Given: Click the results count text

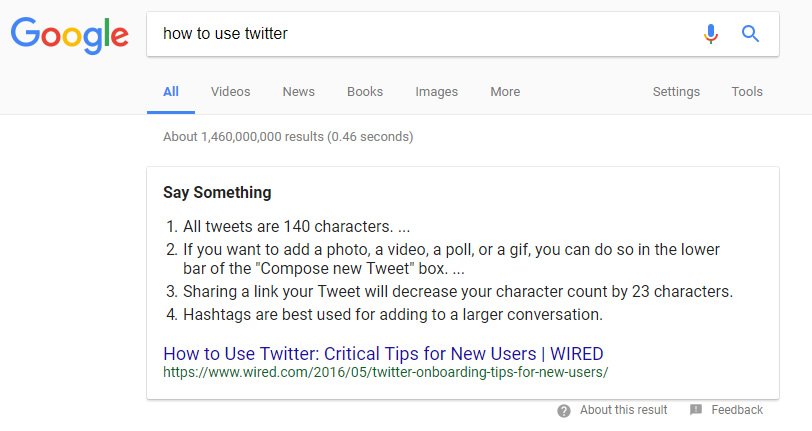Looking at the screenshot, I should 288,137.
